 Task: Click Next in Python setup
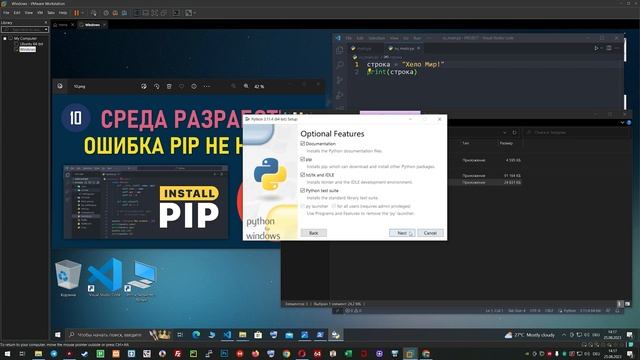pos(402,233)
